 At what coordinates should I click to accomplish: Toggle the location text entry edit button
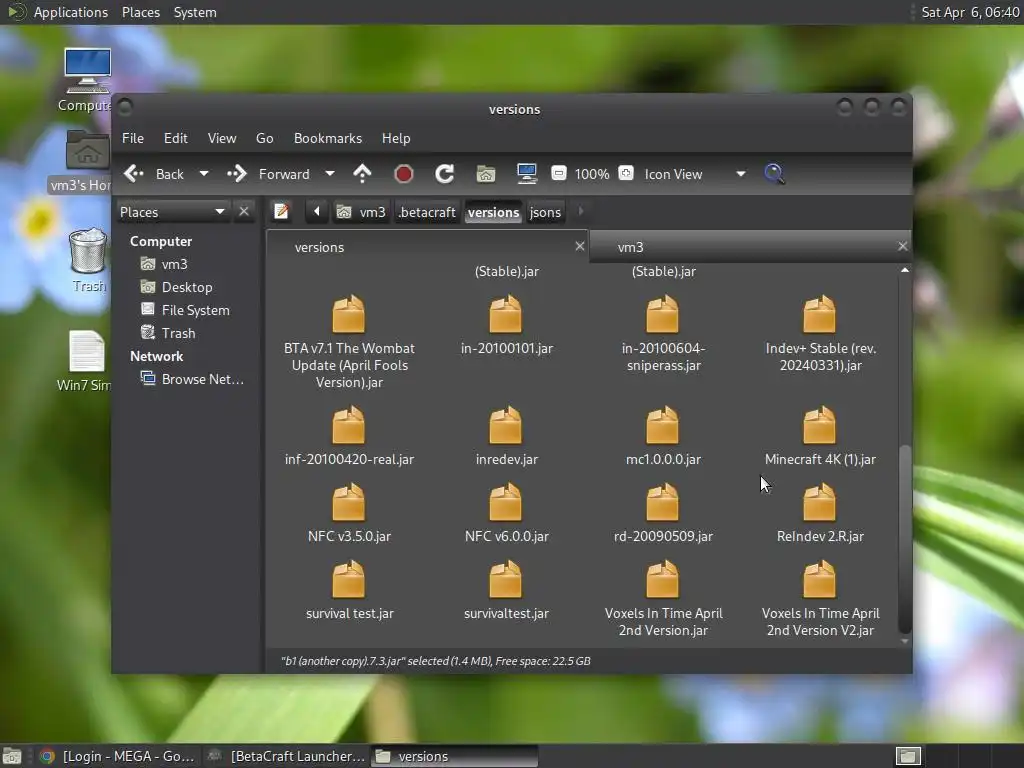[282, 211]
